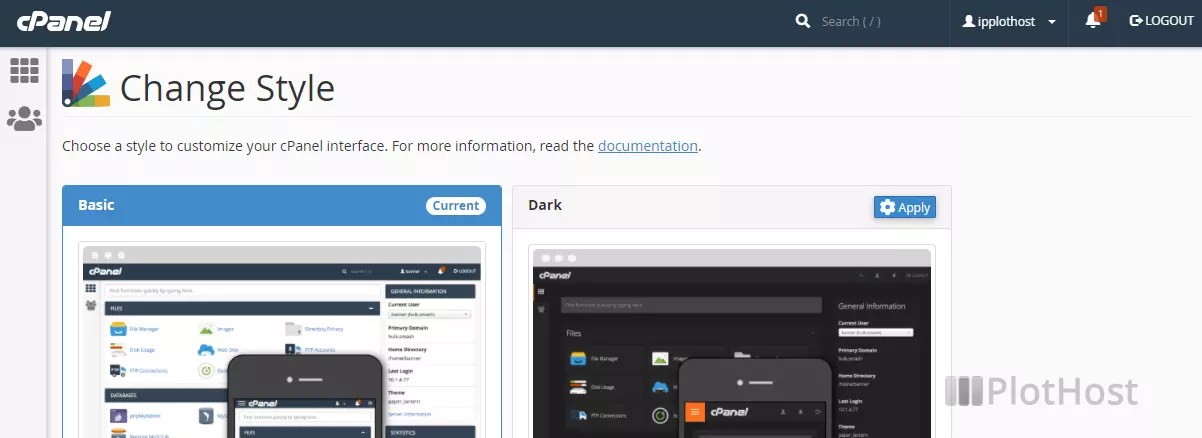Click the Change Style heading

pyautogui.click(x=227, y=88)
